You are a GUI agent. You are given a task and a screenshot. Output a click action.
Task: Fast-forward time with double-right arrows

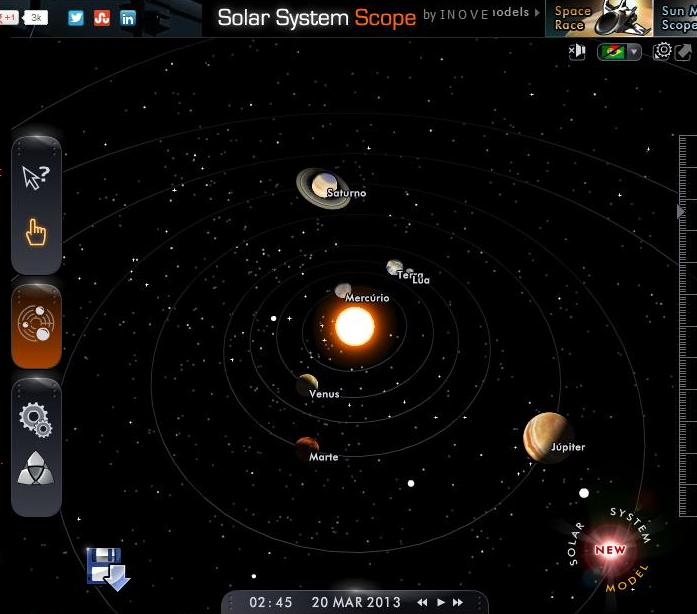458,602
